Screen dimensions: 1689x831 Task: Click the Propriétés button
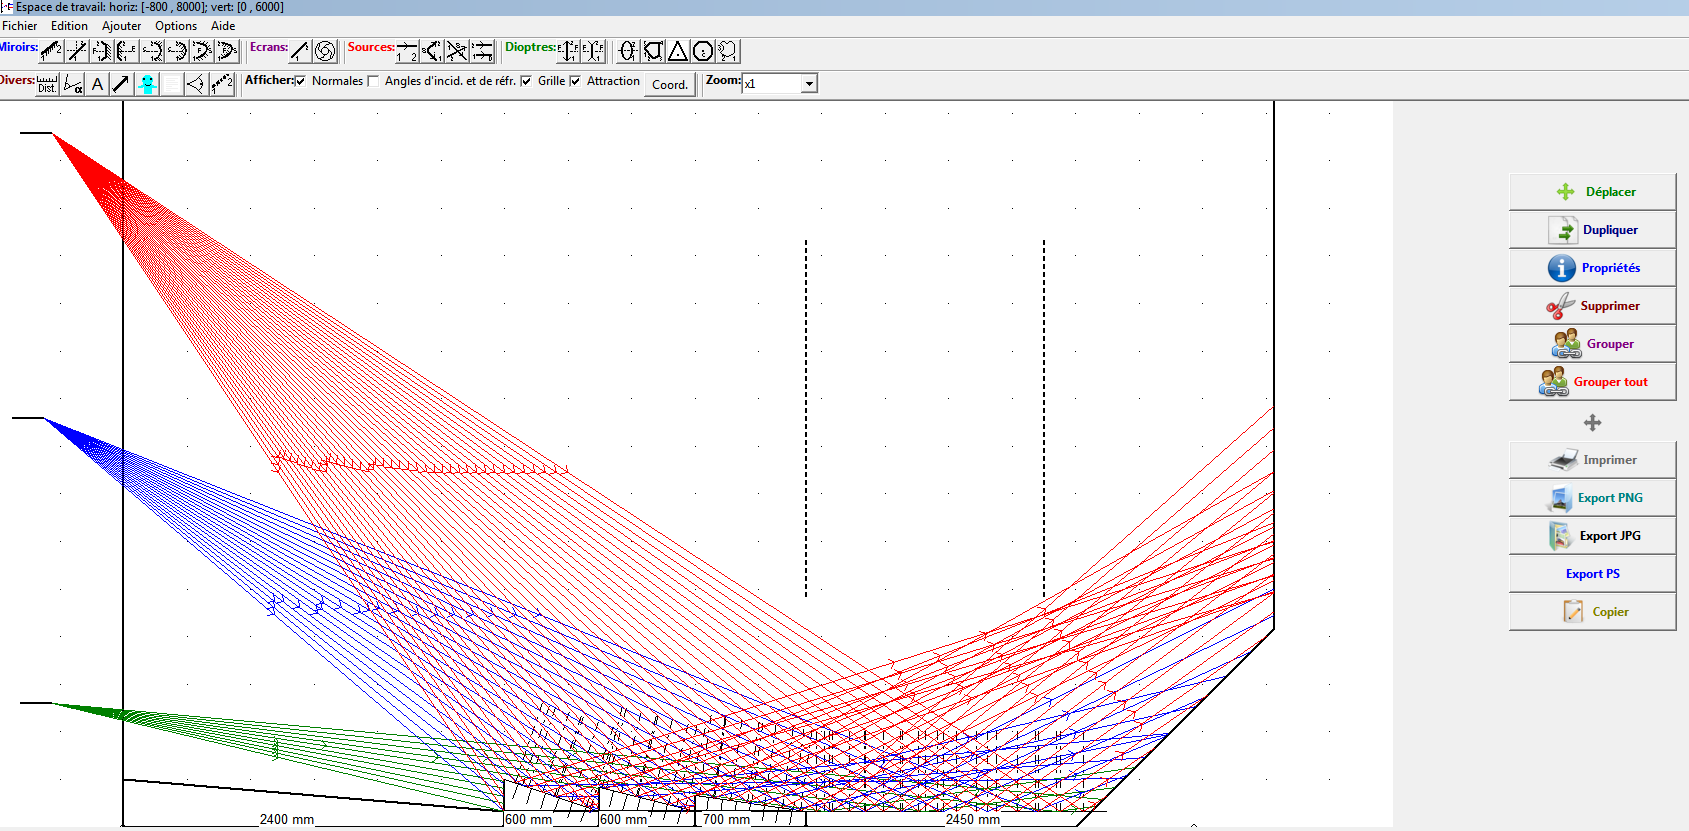click(x=1592, y=268)
